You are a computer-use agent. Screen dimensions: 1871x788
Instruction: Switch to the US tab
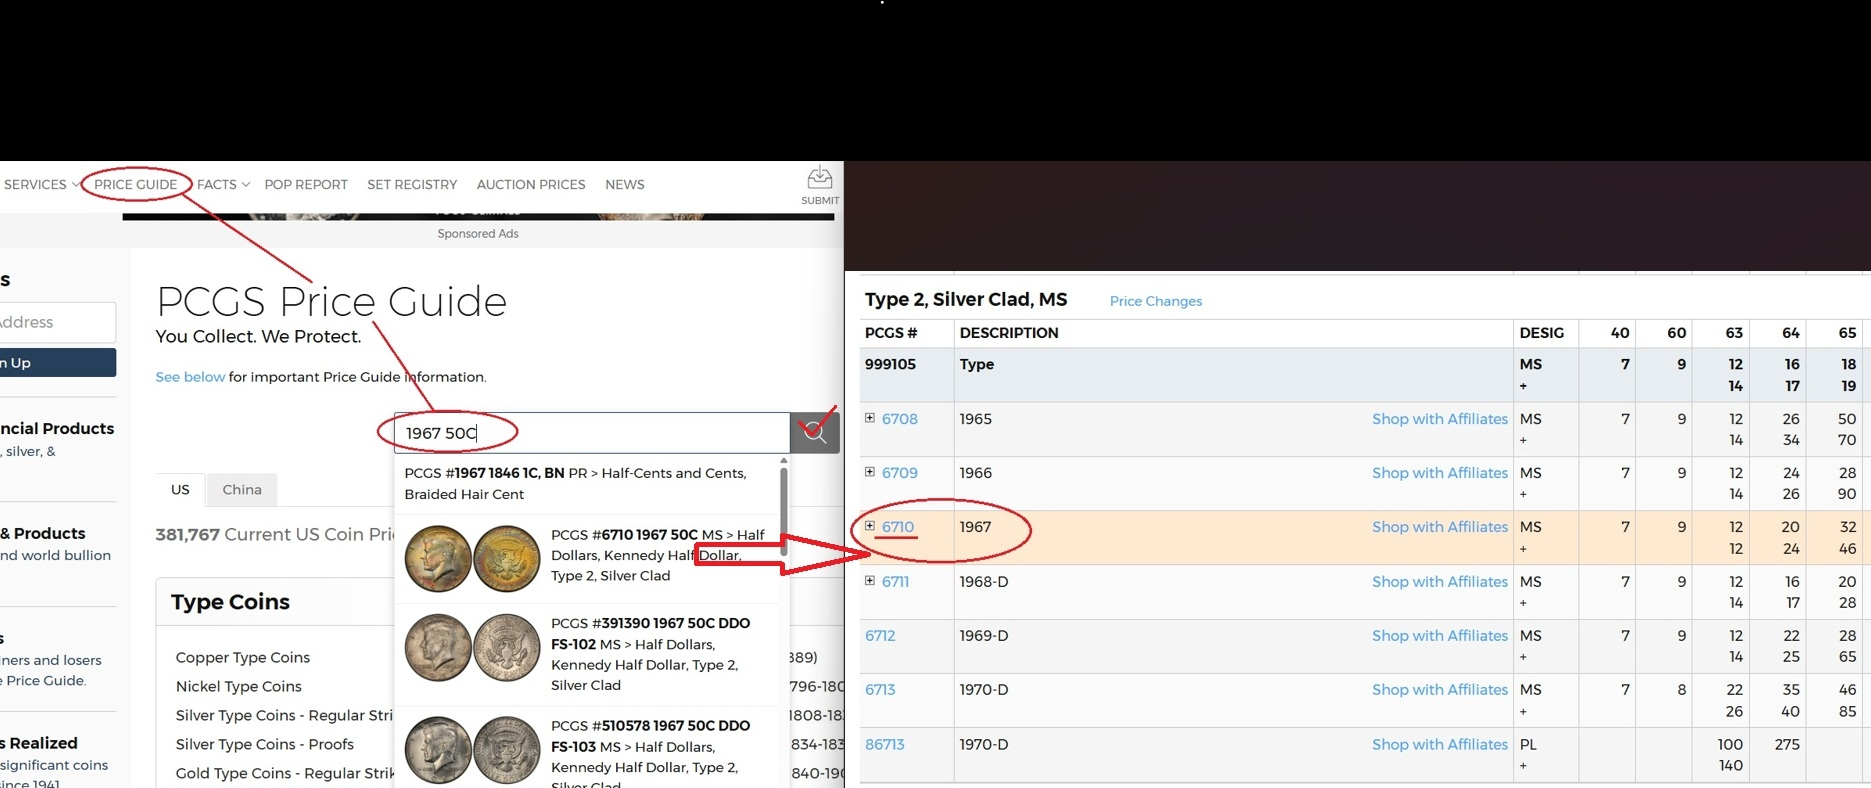pyautogui.click(x=180, y=490)
